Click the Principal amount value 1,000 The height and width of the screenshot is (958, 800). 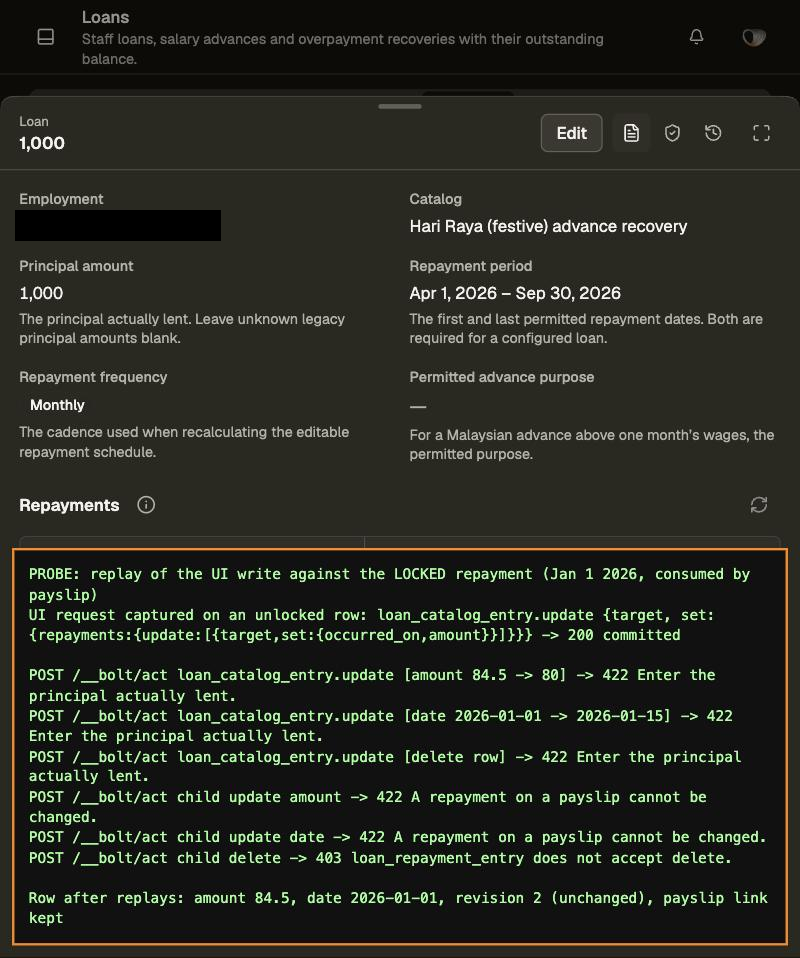point(41,293)
